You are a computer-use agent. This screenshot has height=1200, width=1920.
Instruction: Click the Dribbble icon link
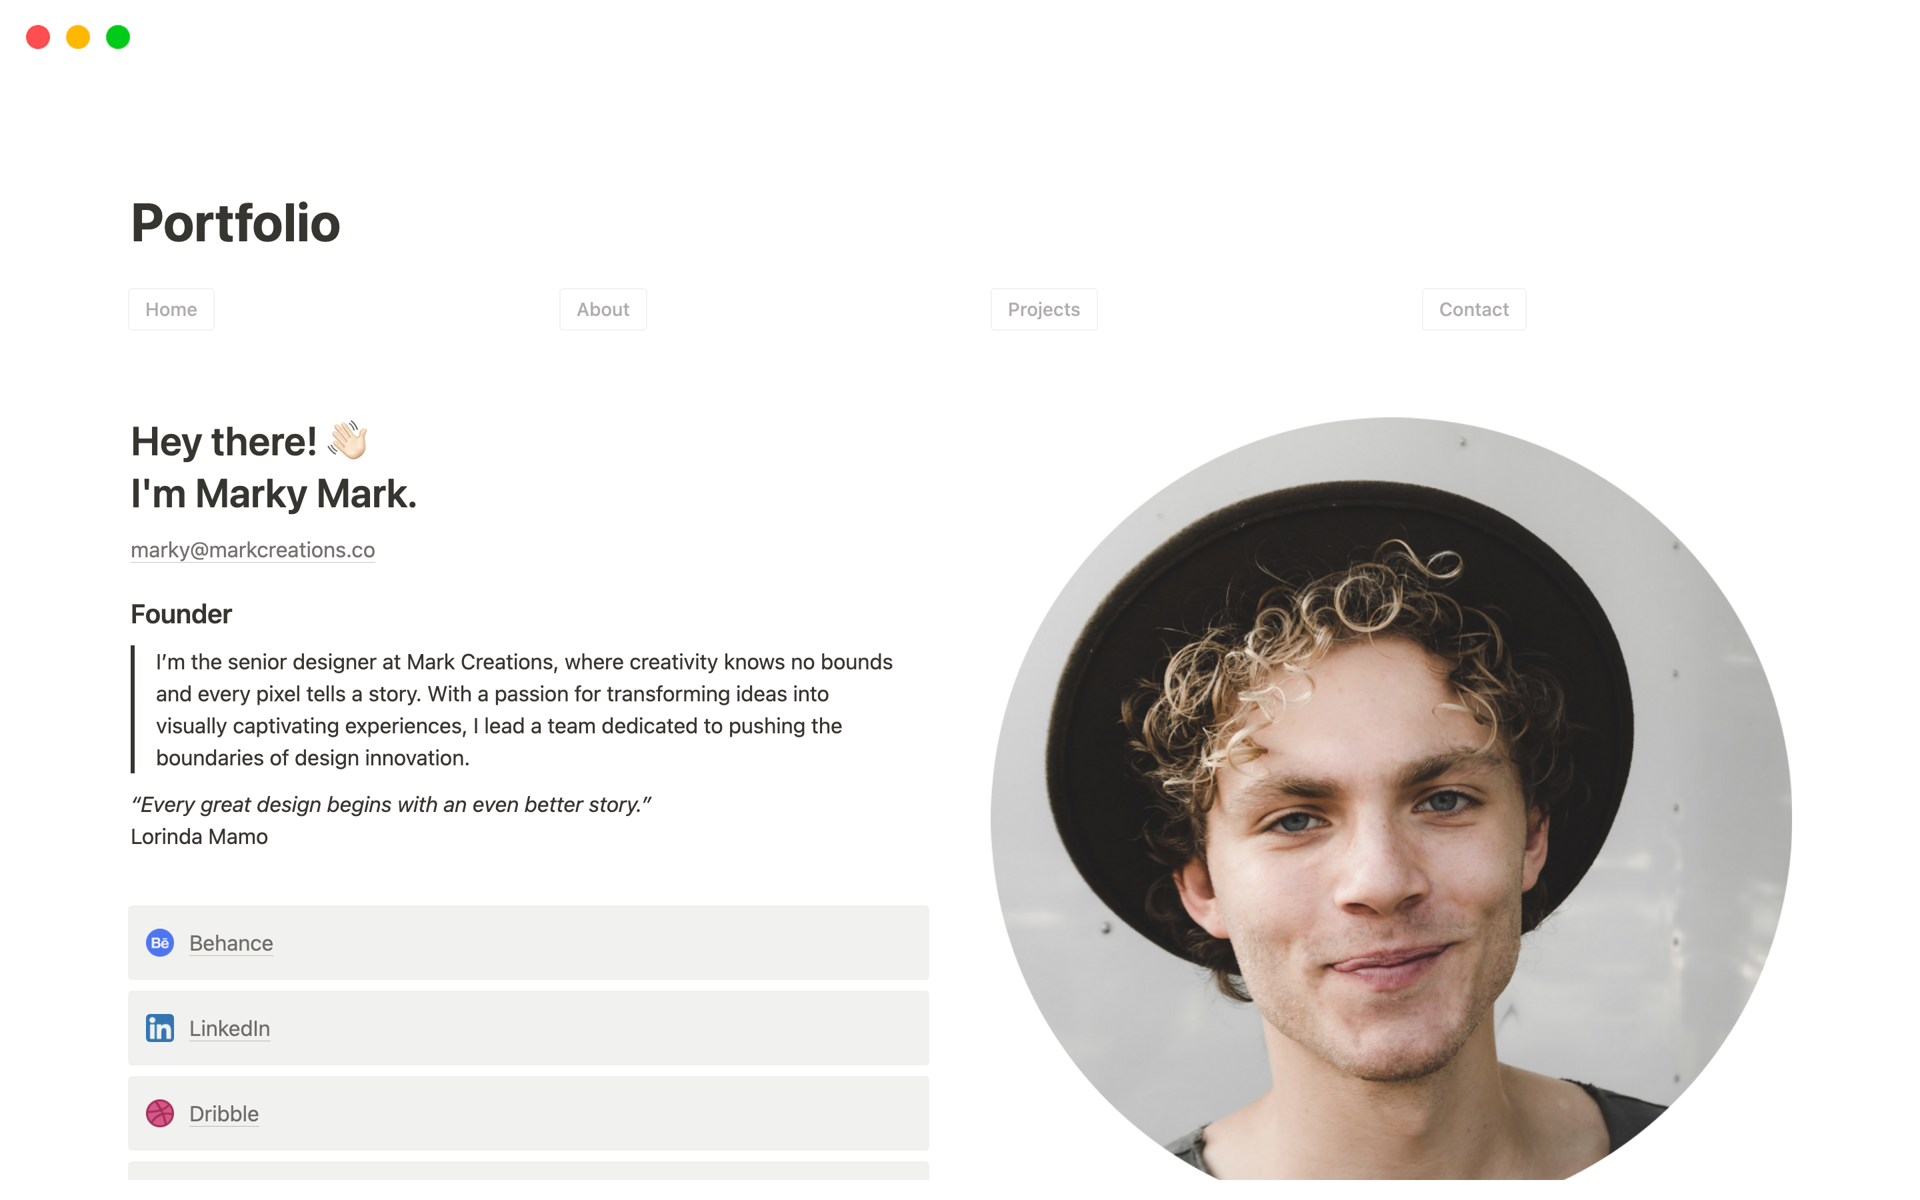tap(160, 1113)
